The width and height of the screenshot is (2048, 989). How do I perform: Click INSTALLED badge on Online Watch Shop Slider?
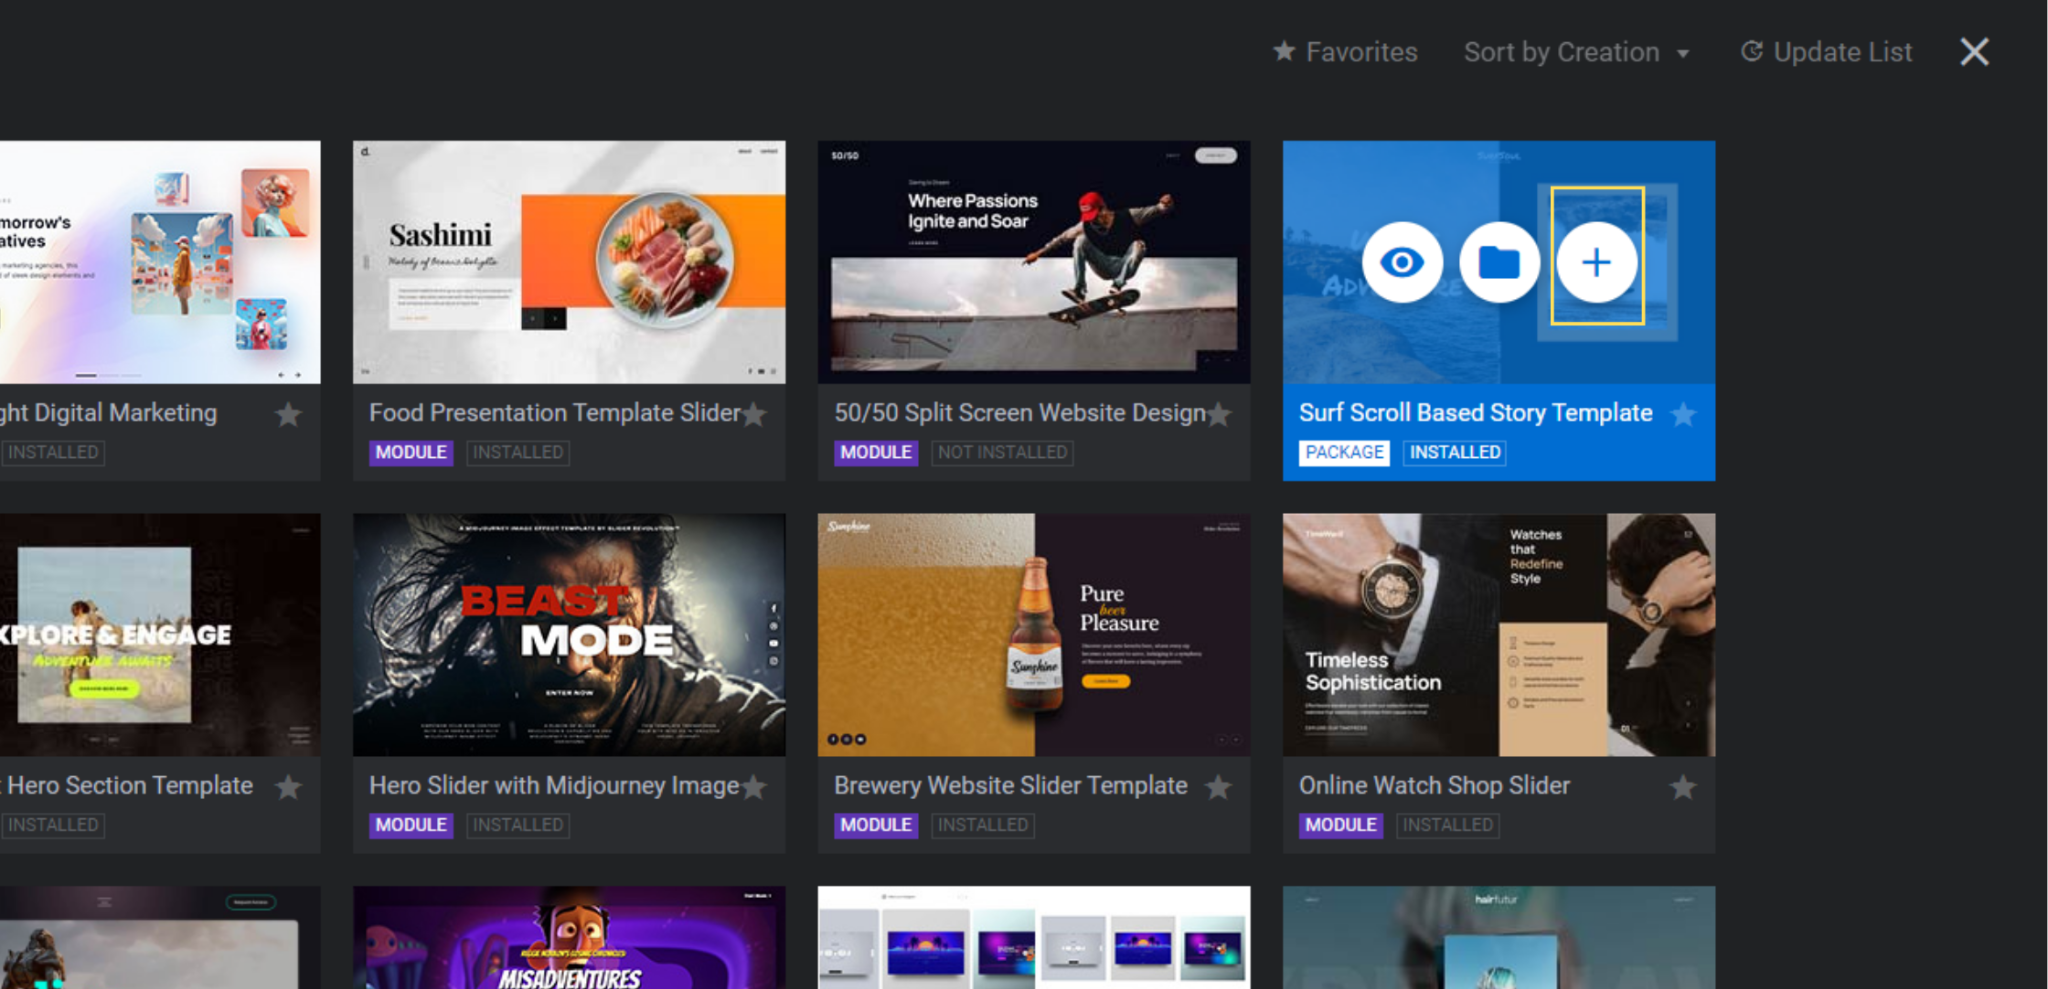[x=1447, y=825]
